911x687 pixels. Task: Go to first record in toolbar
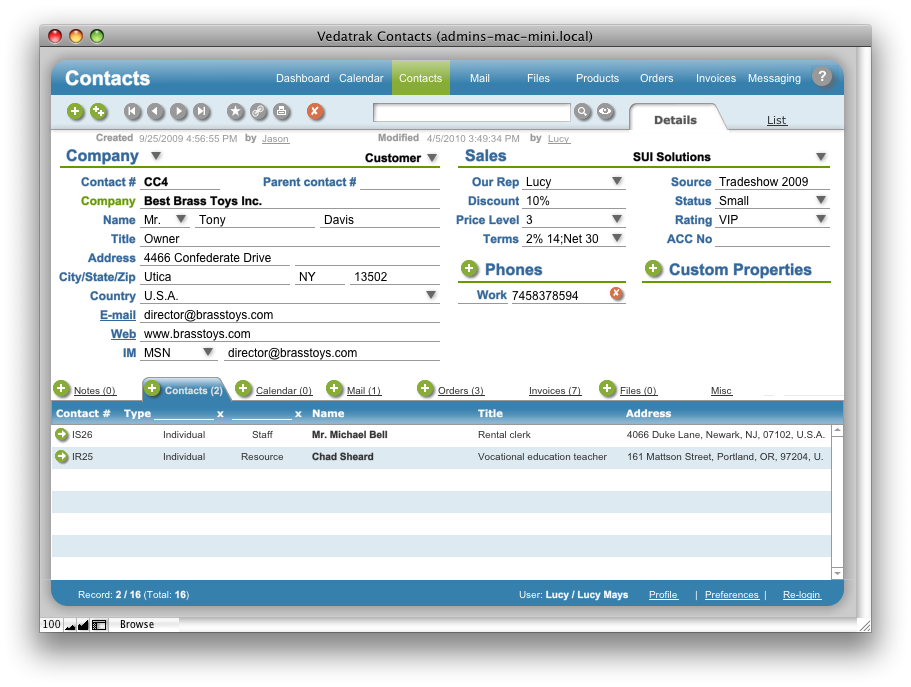pos(132,111)
